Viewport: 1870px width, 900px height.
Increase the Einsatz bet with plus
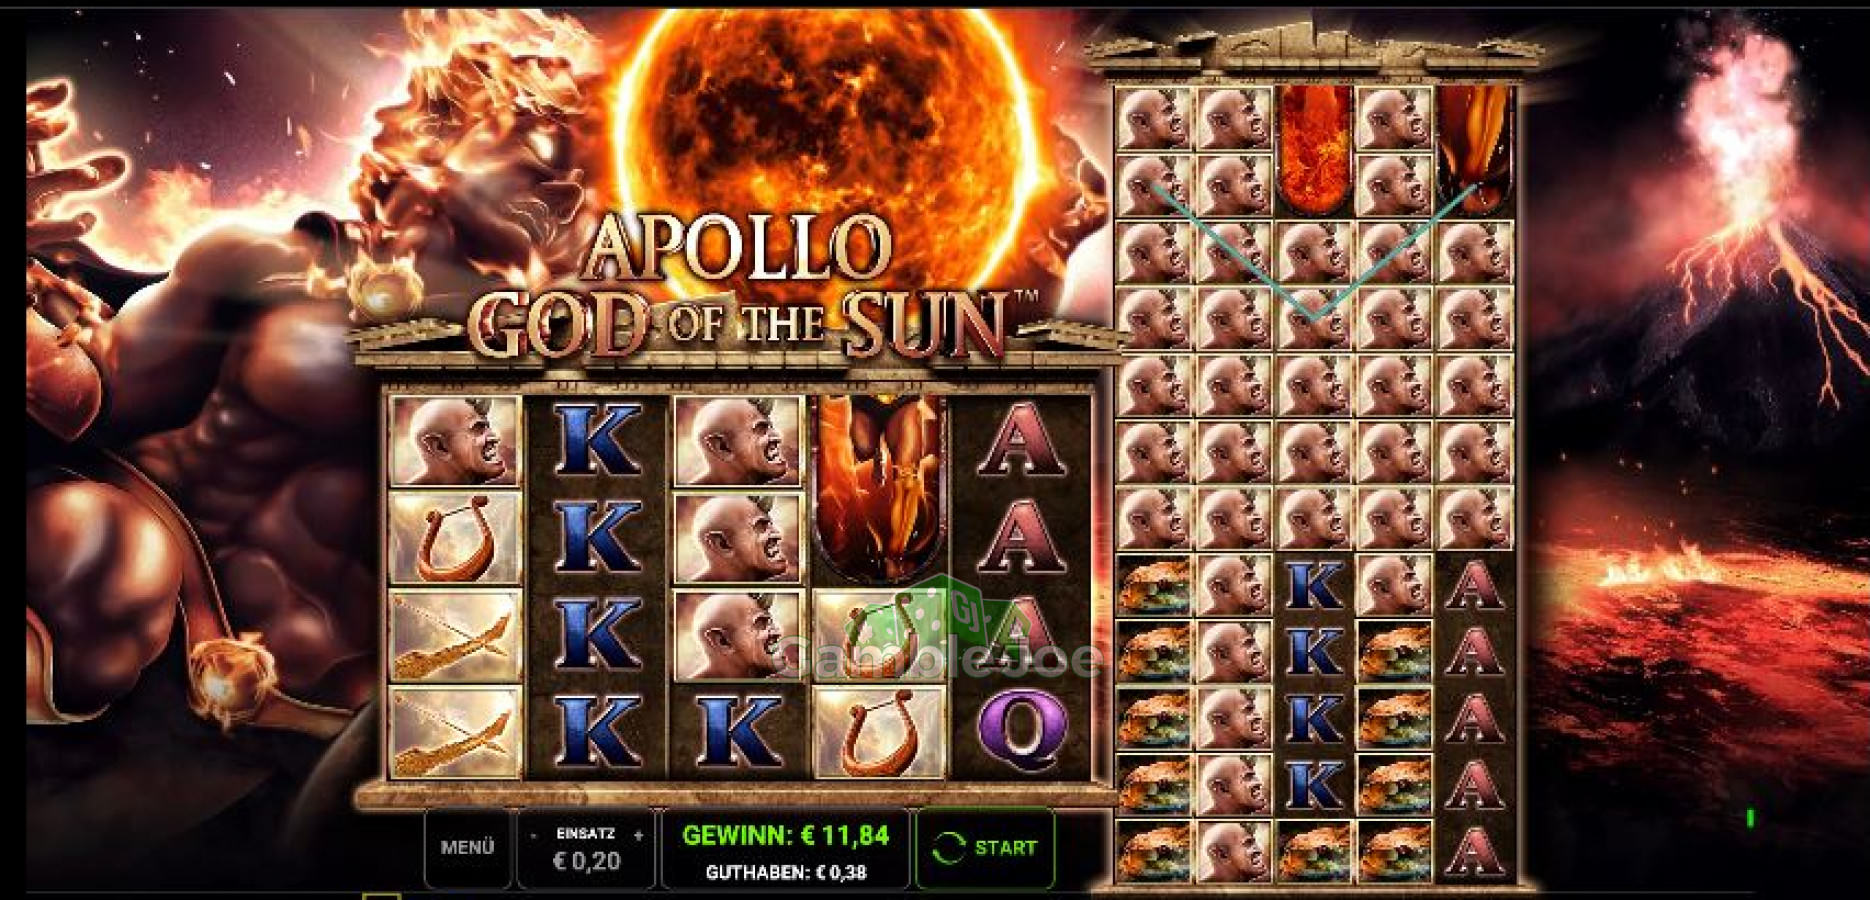pyautogui.click(x=639, y=834)
